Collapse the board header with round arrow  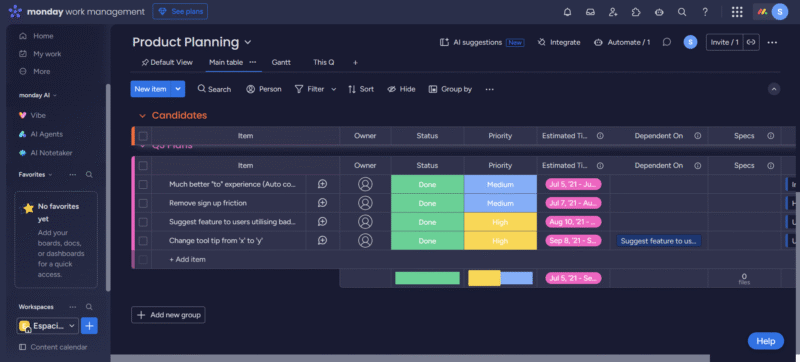click(774, 89)
